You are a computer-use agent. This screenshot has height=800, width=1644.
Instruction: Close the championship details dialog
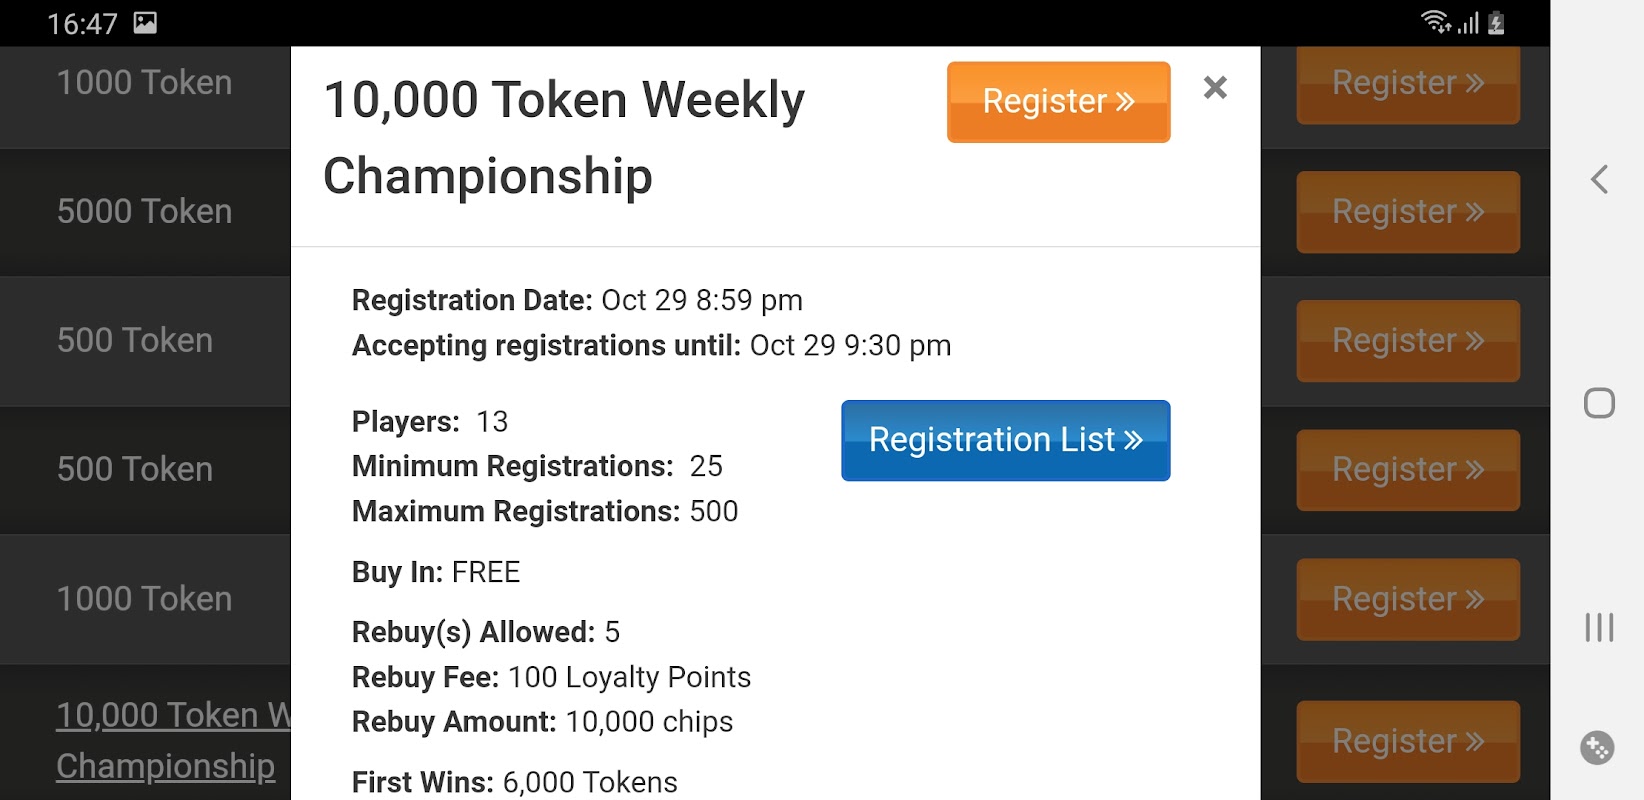[1215, 88]
